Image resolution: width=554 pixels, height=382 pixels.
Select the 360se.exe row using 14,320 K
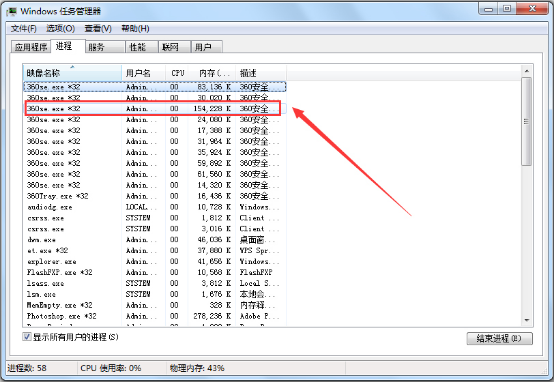click(x=155, y=185)
